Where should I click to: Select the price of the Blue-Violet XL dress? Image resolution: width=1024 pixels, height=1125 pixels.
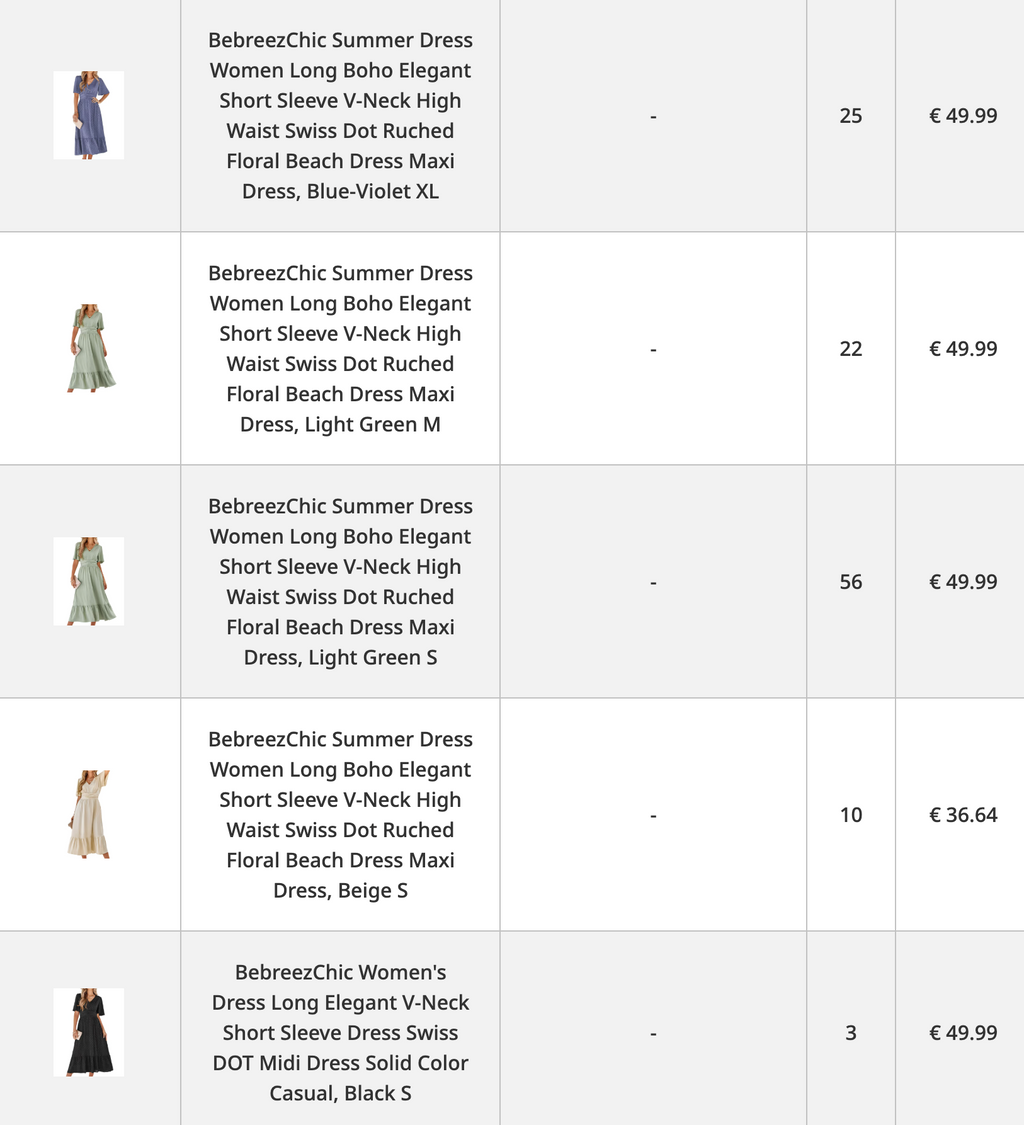pos(963,116)
